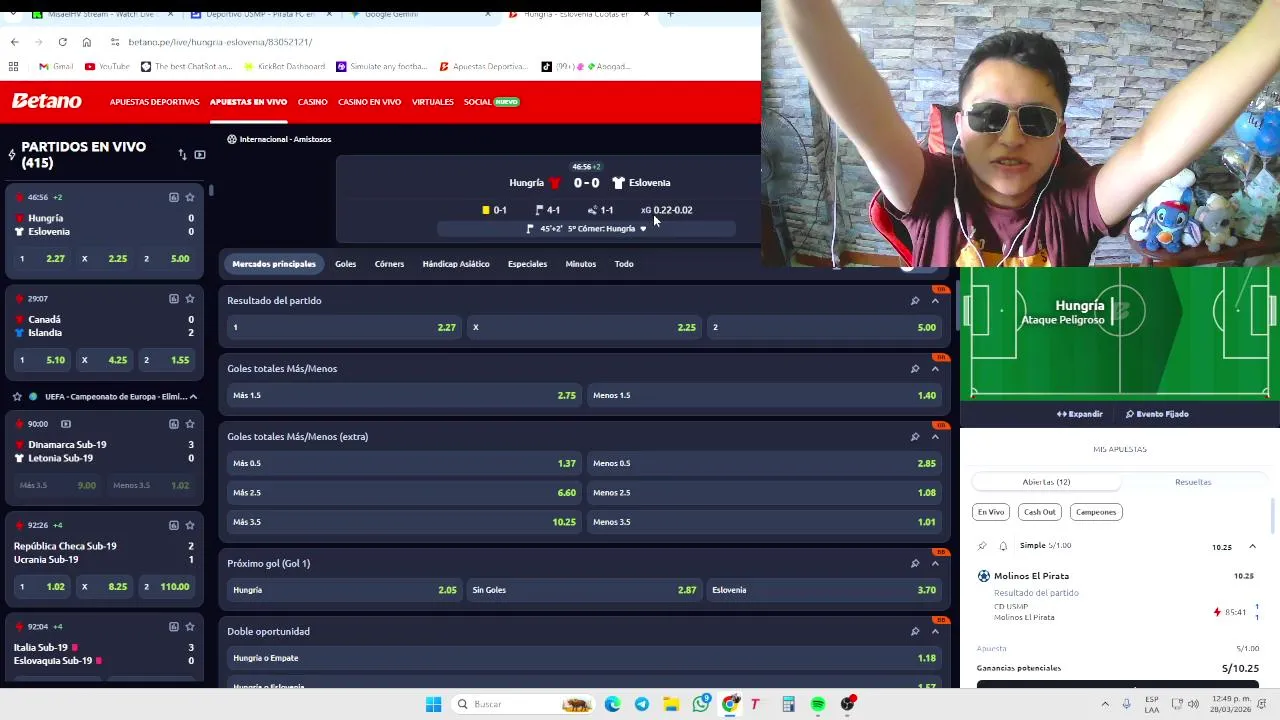Show the Todo markets tab
Image resolution: width=1280 pixels, height=720 pixels.
[x=624, y=264]
